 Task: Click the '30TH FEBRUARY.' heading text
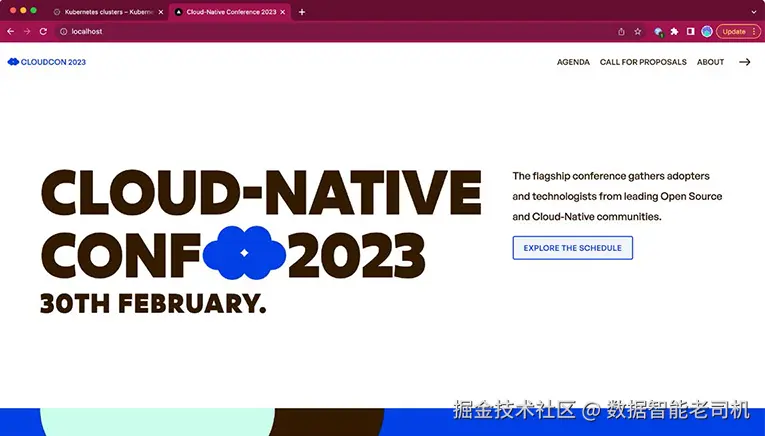153,303
